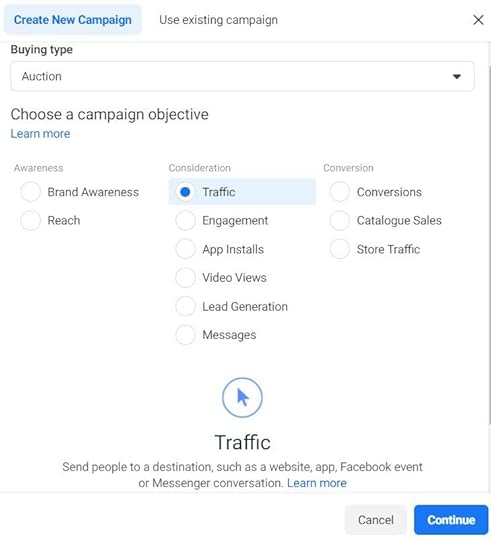Switch to Use existing campaign tab
Image resolution: width=491 pixels, height=540 pixels.
(218, 20)
